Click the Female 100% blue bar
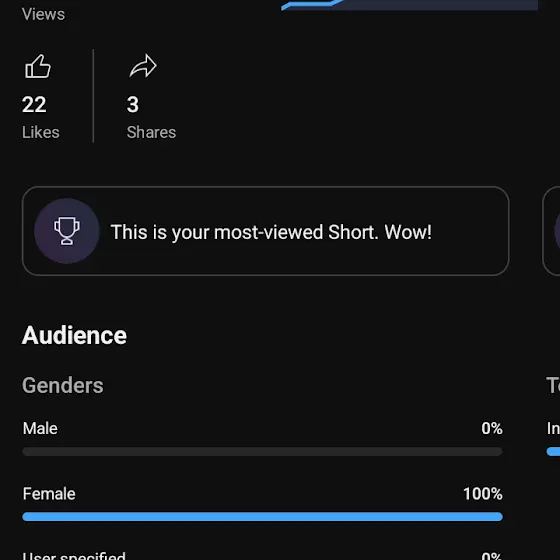The image size is (560, 560). (x=262, y=517)
